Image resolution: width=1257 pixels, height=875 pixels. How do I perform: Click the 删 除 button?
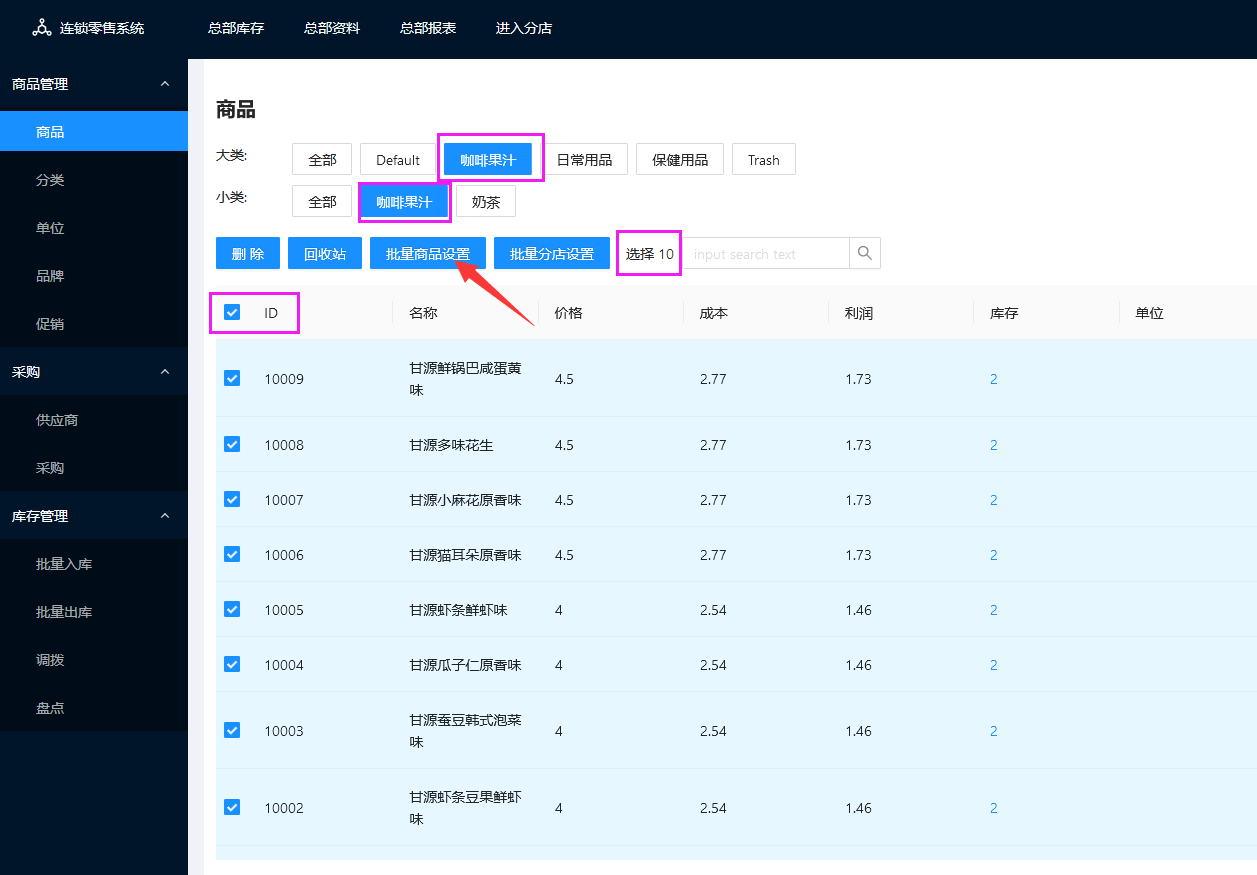tap(248, 253)
